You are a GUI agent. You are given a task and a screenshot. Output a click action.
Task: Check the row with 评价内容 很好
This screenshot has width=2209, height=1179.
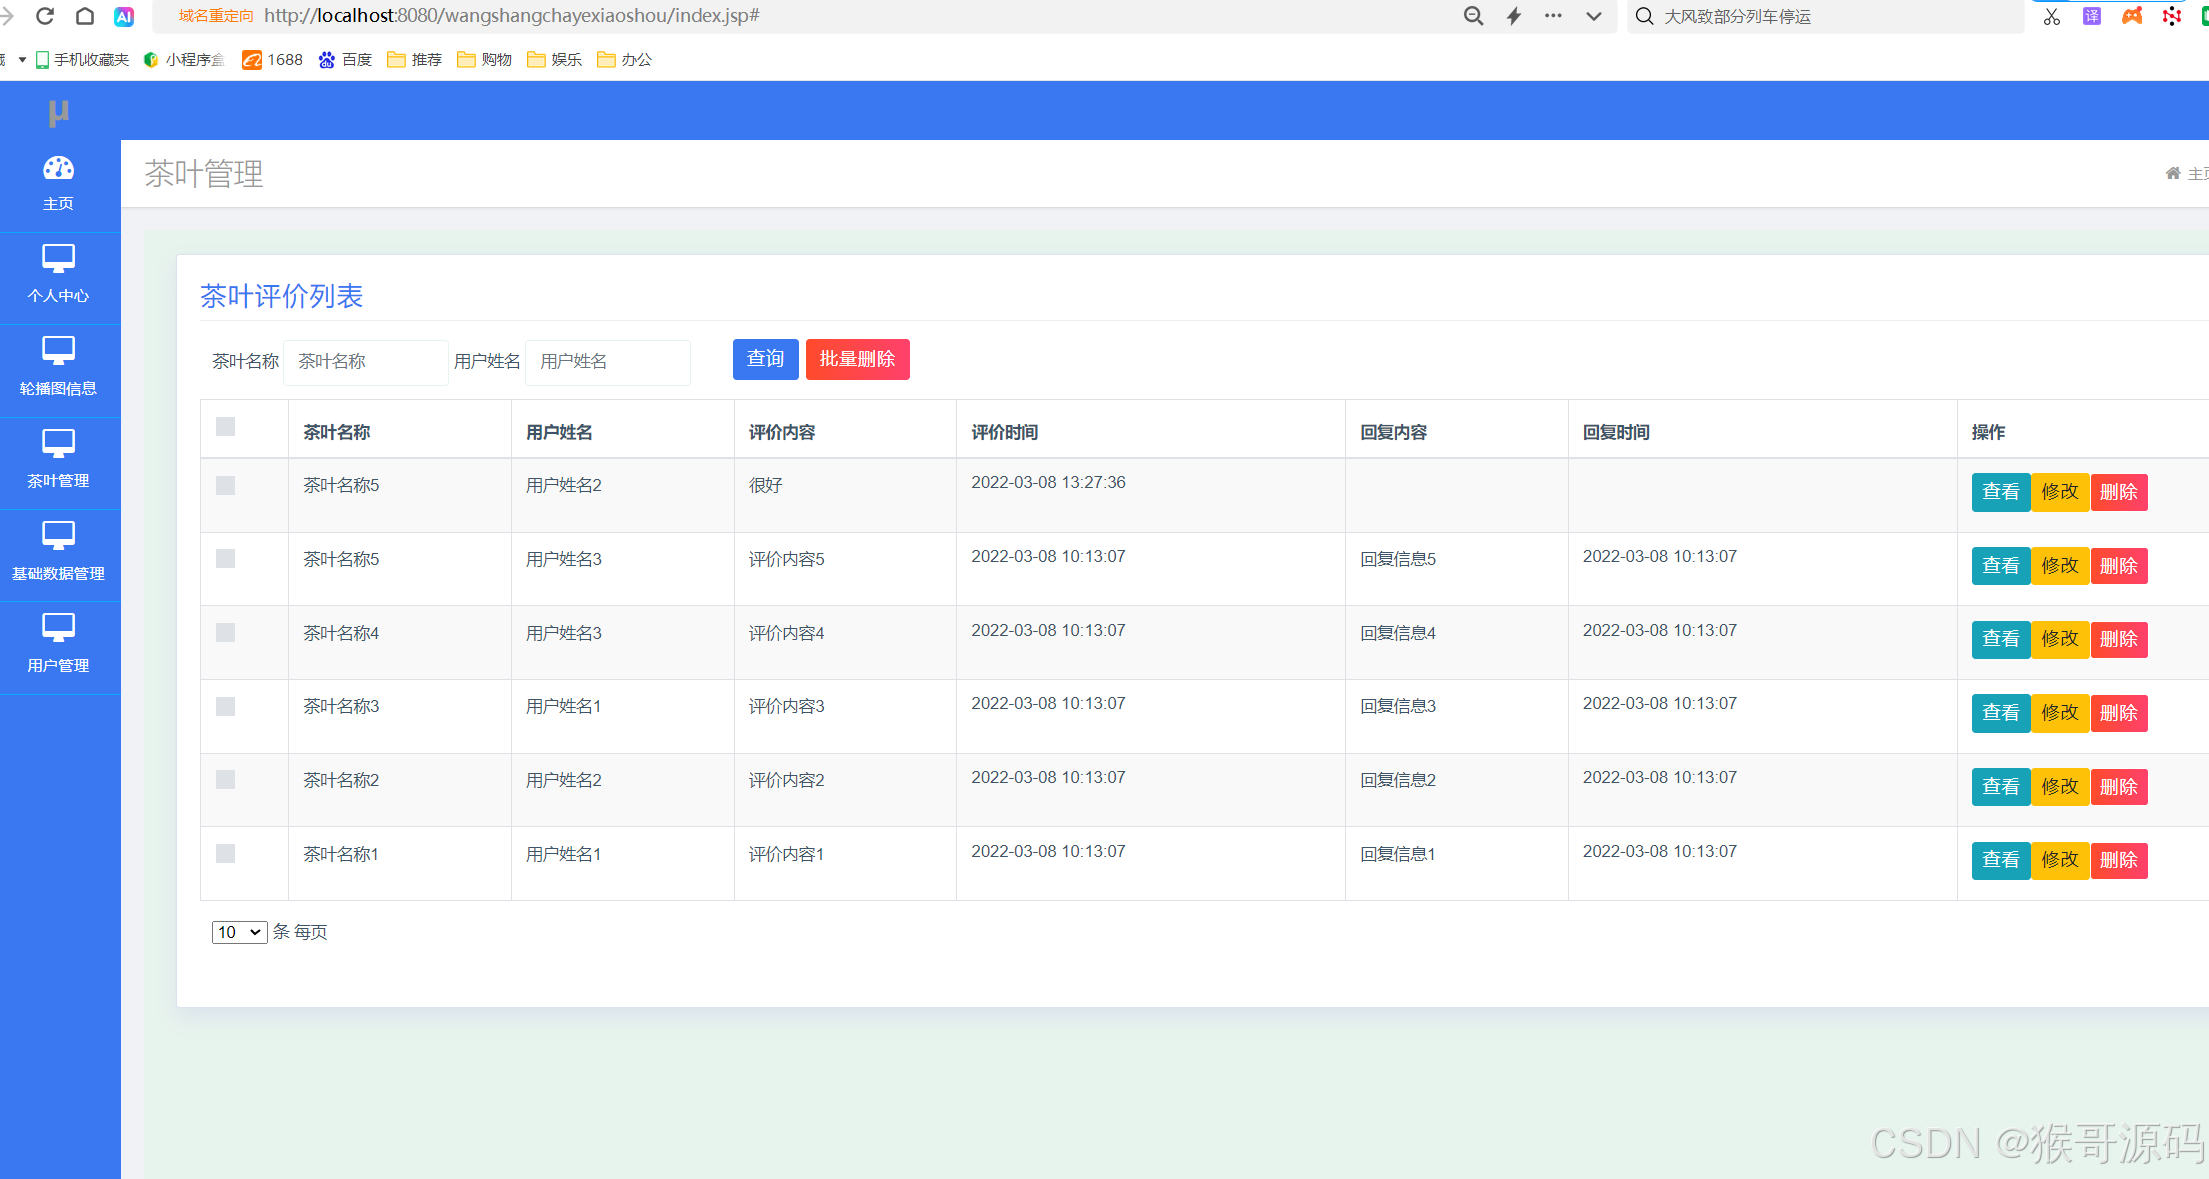click(x=226, y=486)
